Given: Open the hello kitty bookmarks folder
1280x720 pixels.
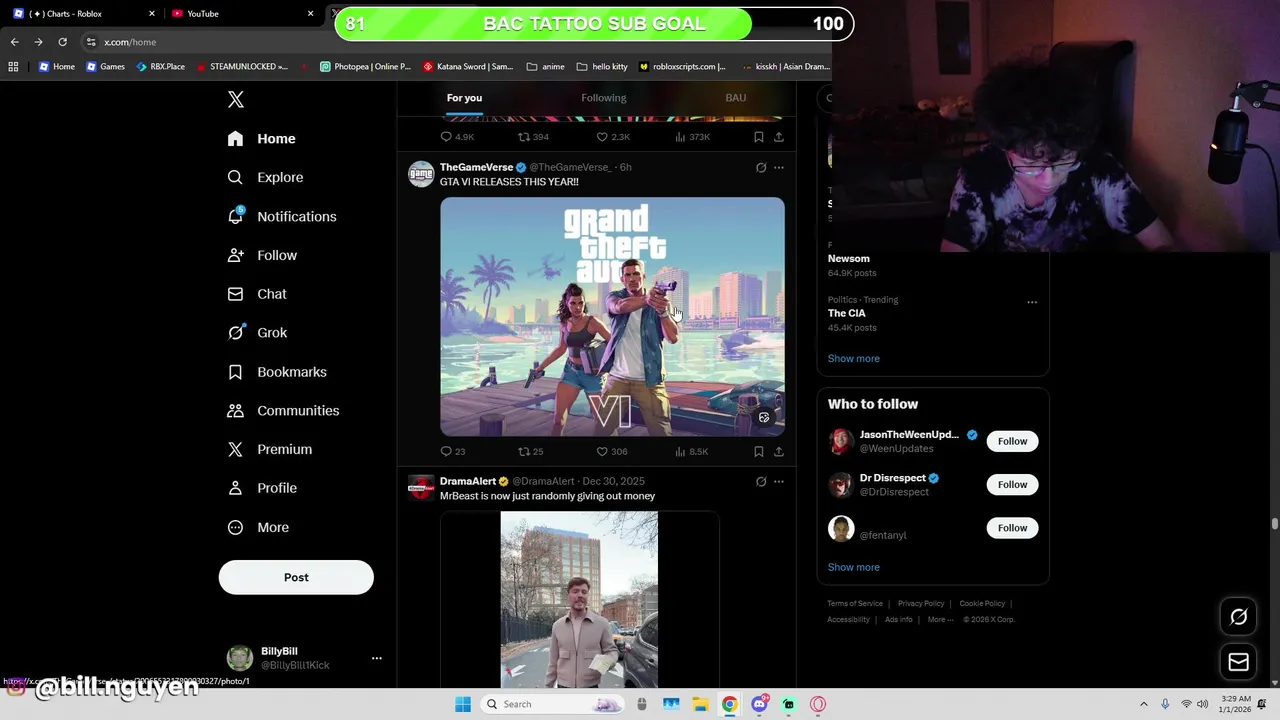Looking at the screenshot, I should (602, 67).
